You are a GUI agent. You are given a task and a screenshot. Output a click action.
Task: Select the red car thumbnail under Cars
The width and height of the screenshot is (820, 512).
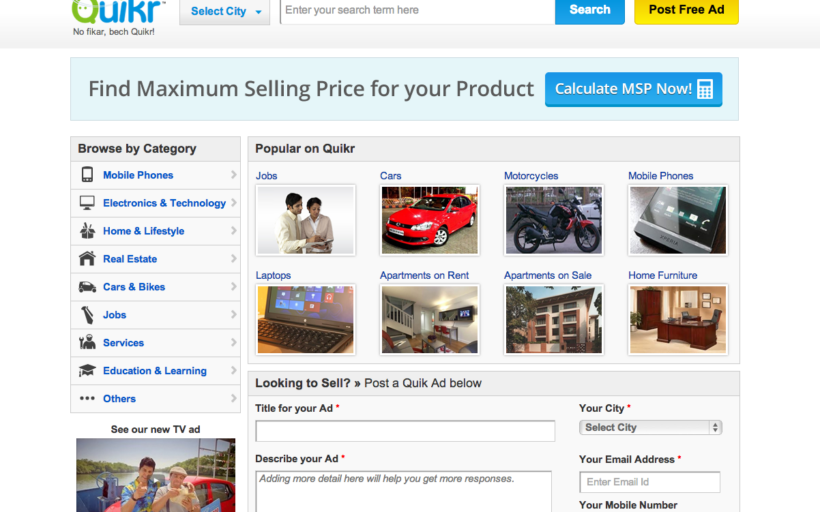pyautogui.click(x=429, y=220)
